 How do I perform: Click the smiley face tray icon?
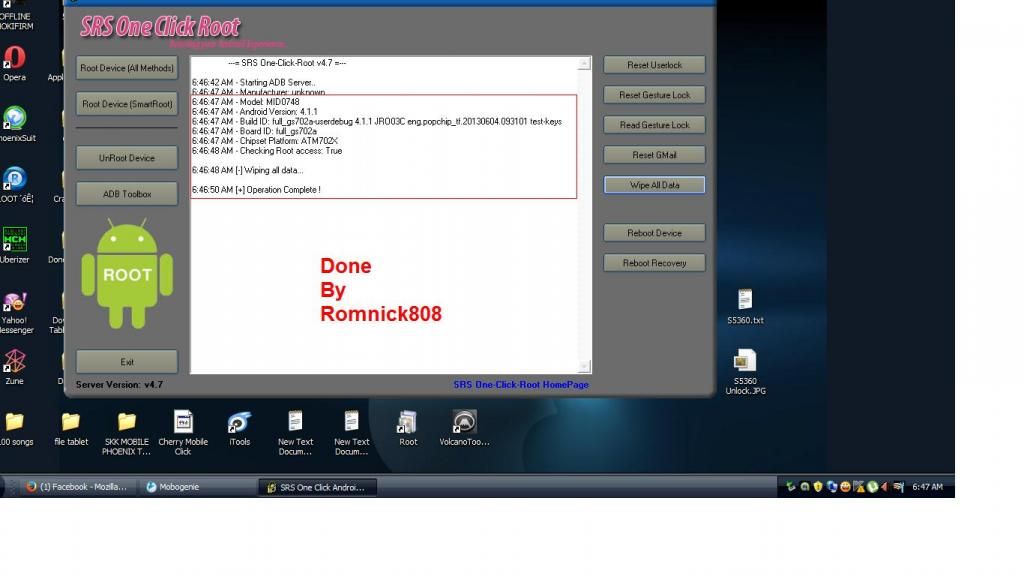coord(845,487)
